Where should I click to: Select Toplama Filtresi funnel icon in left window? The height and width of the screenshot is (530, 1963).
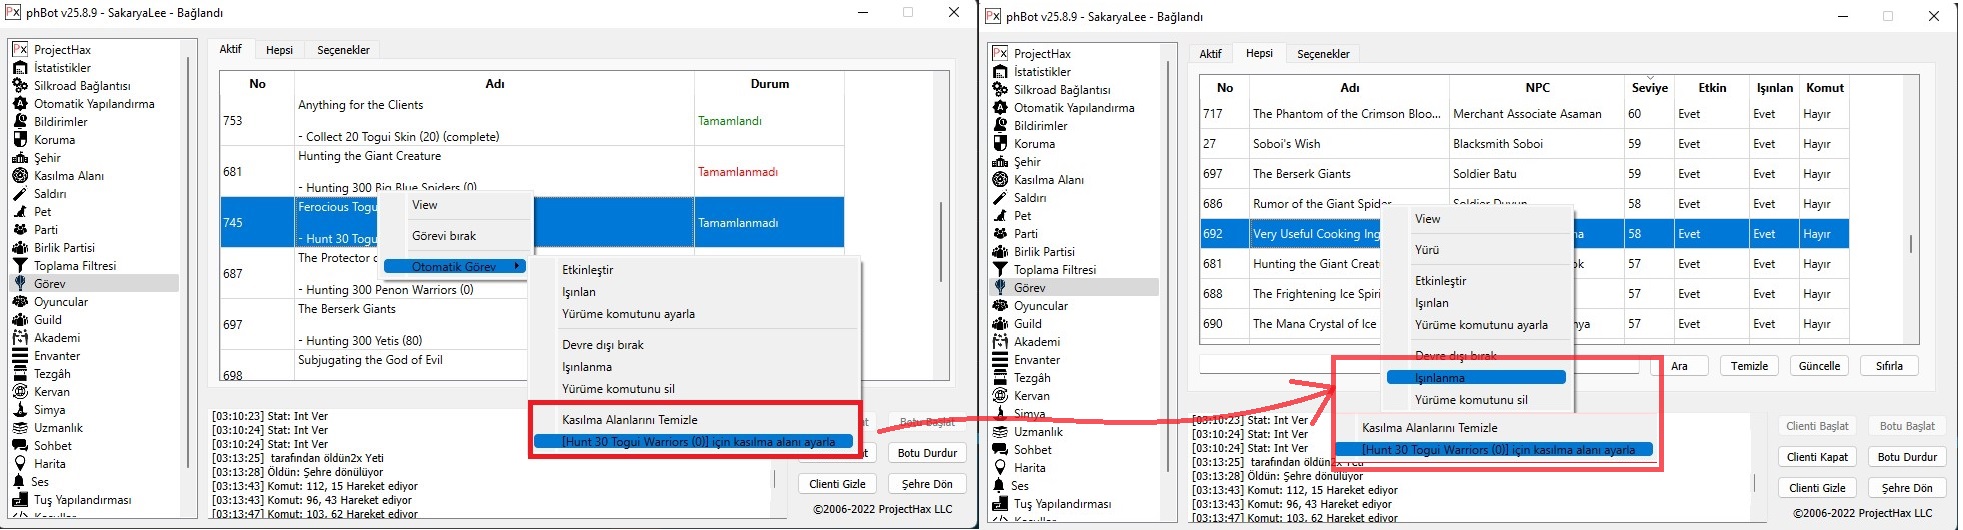click(x=20, y=266)
